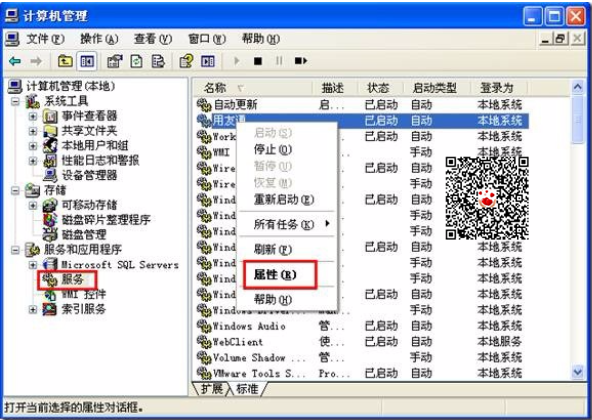Image resolution: width=592 pixels, height=420 pixels.
Task: Click the inner MDI restore button
Action: click(561, 38)
